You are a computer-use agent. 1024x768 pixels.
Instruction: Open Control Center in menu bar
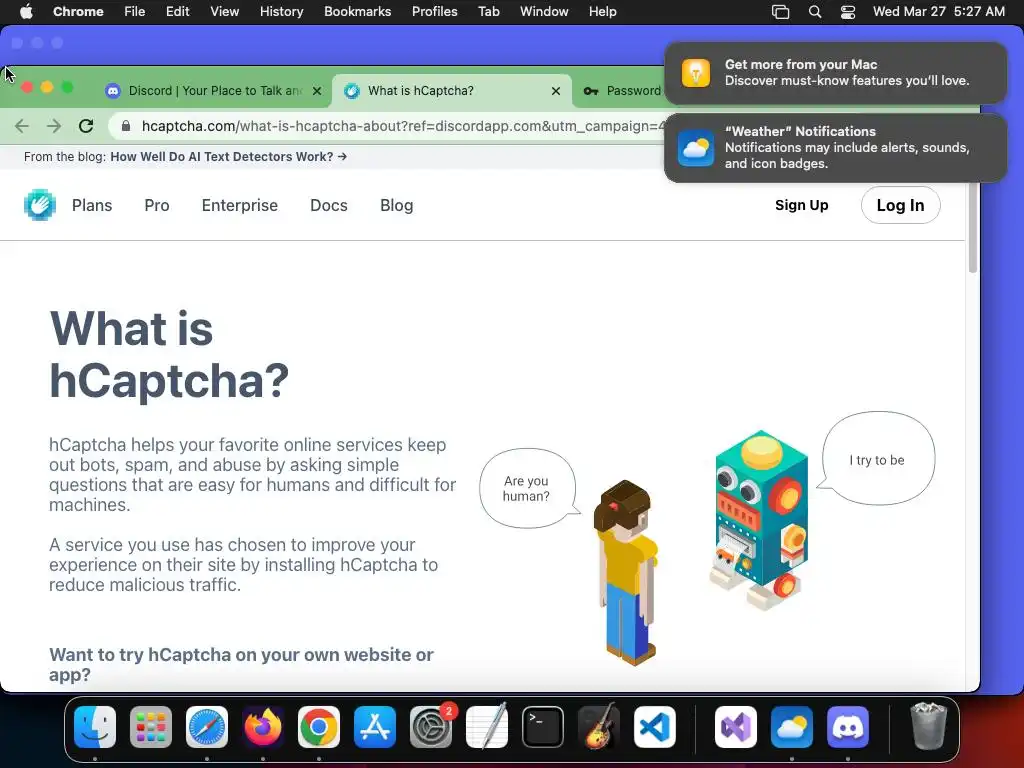point(848,12)
